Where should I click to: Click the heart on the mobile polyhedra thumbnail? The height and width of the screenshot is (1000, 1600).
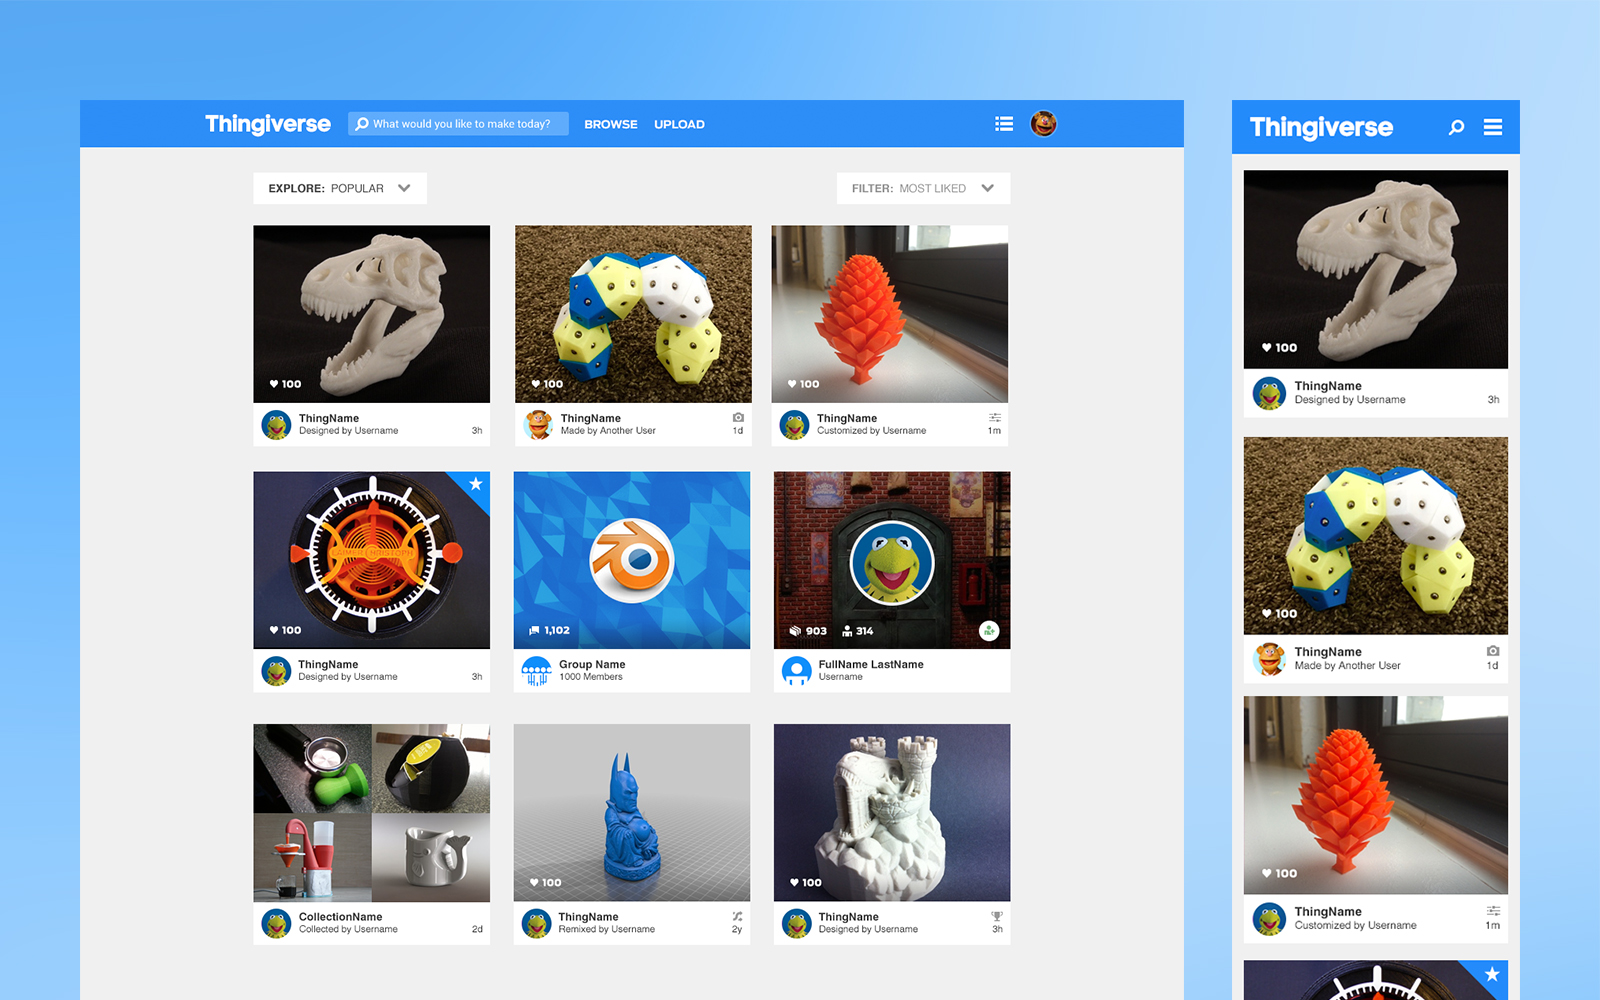1266,614
